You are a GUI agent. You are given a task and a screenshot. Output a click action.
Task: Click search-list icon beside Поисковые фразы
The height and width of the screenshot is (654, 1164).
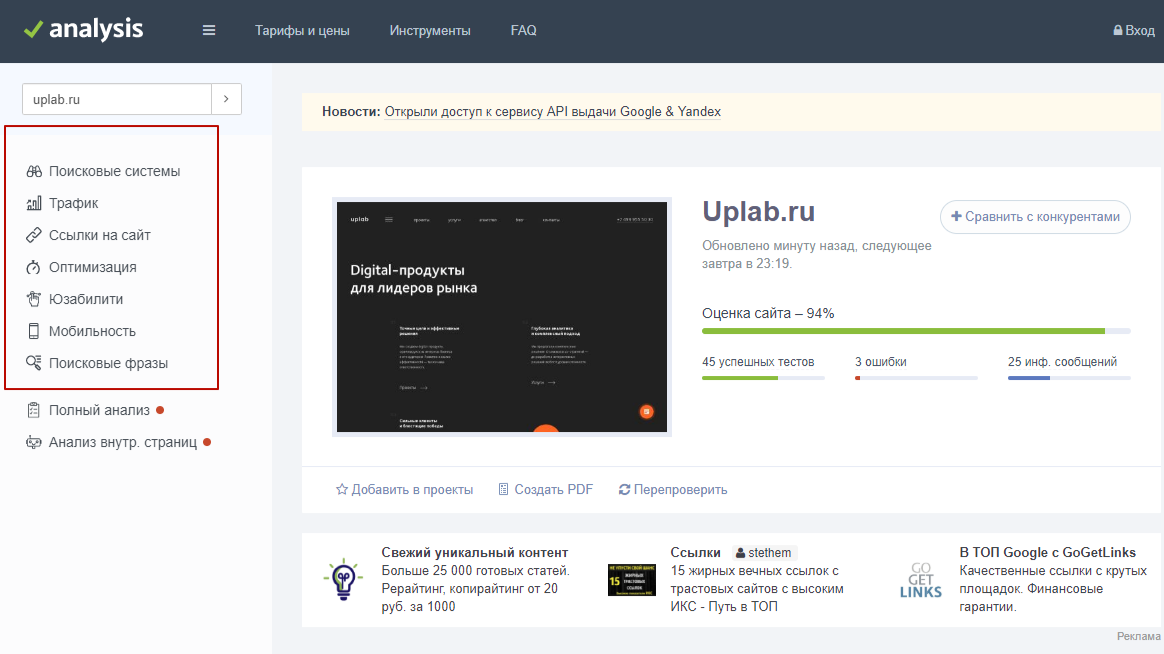tap(33, 363)
